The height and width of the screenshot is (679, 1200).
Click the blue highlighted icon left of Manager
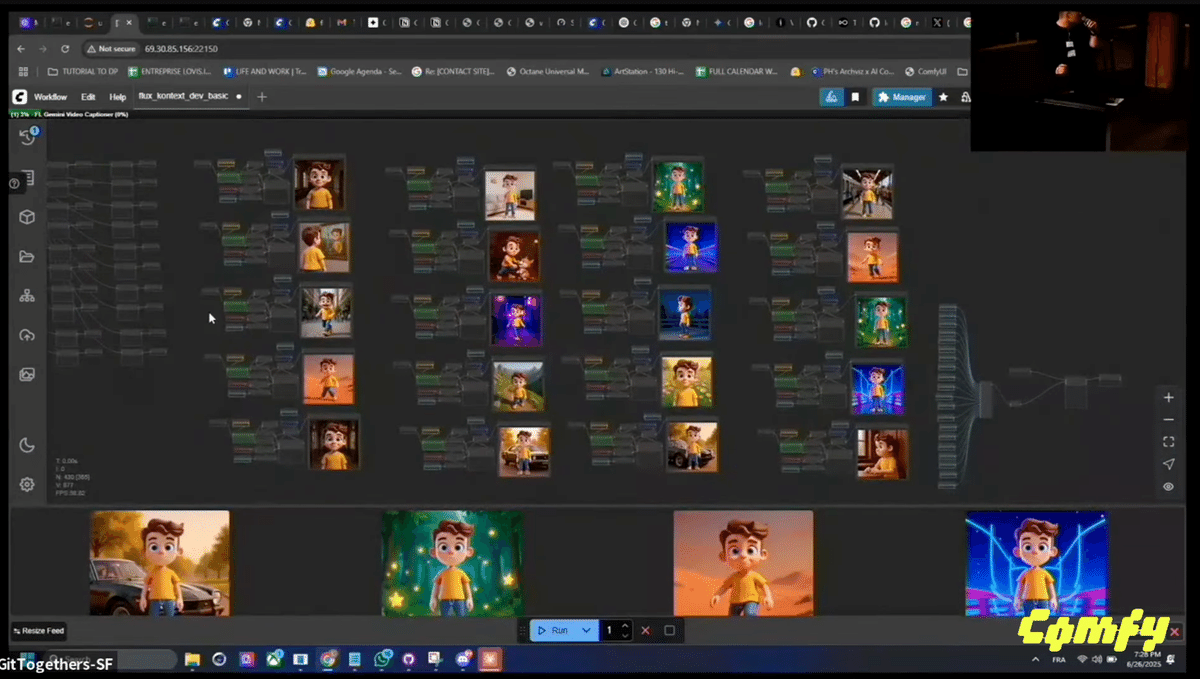(x=831, y=97)
